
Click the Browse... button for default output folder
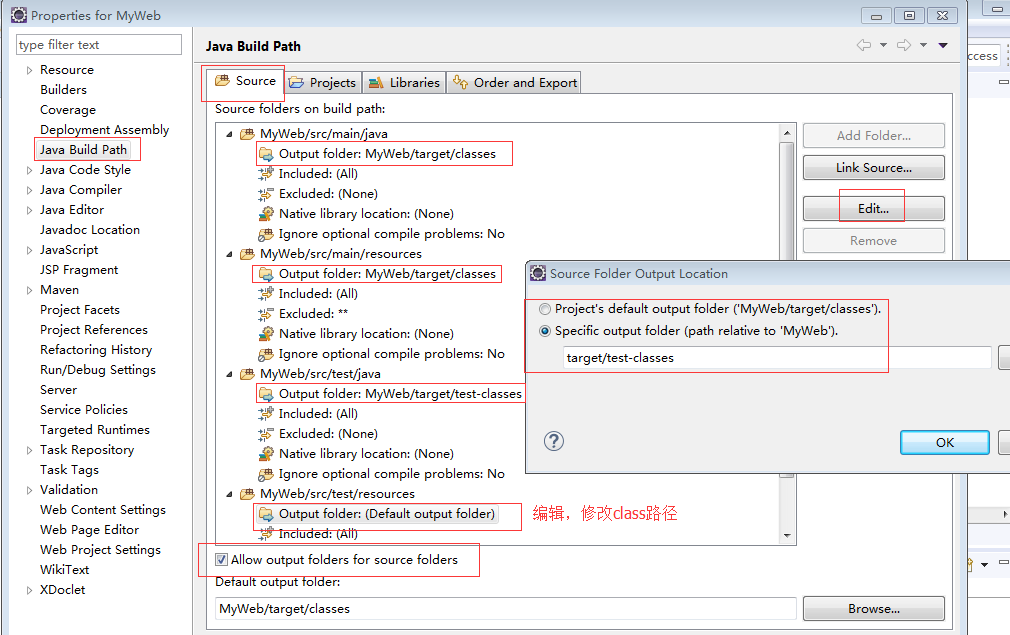pos(873,608)
